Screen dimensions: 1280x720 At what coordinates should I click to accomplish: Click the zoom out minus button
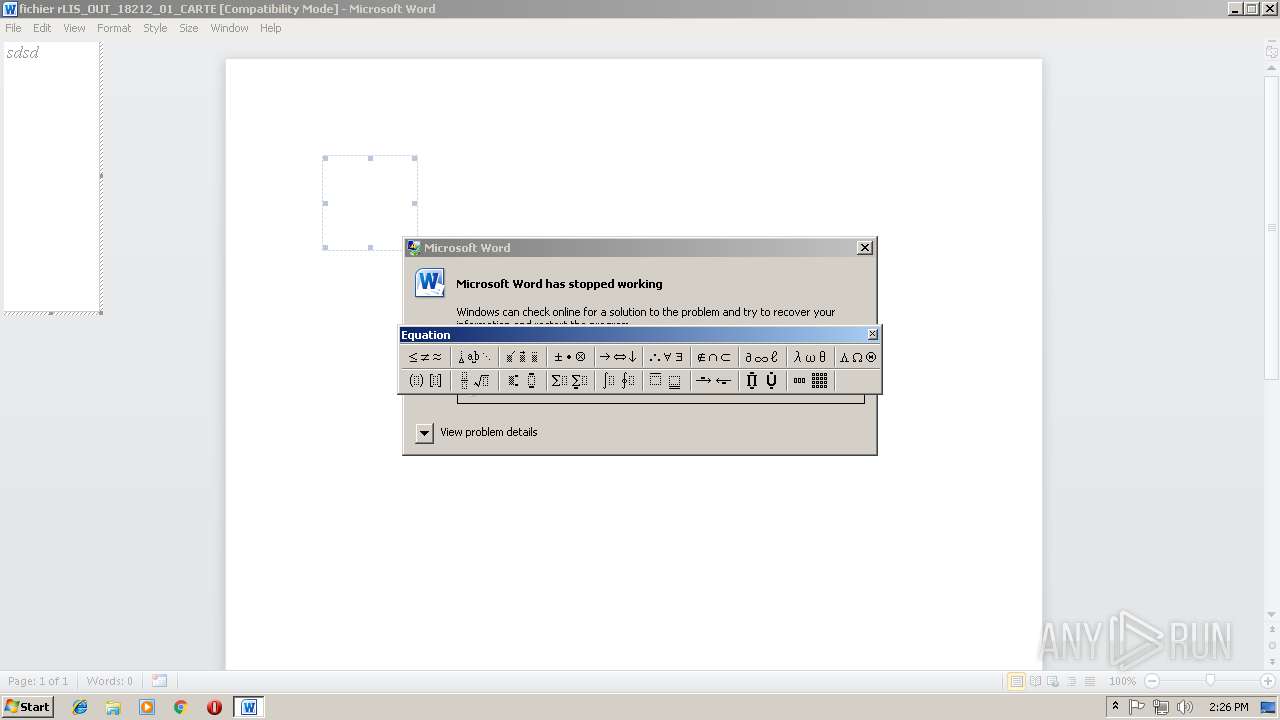(x=1152, y=681)
